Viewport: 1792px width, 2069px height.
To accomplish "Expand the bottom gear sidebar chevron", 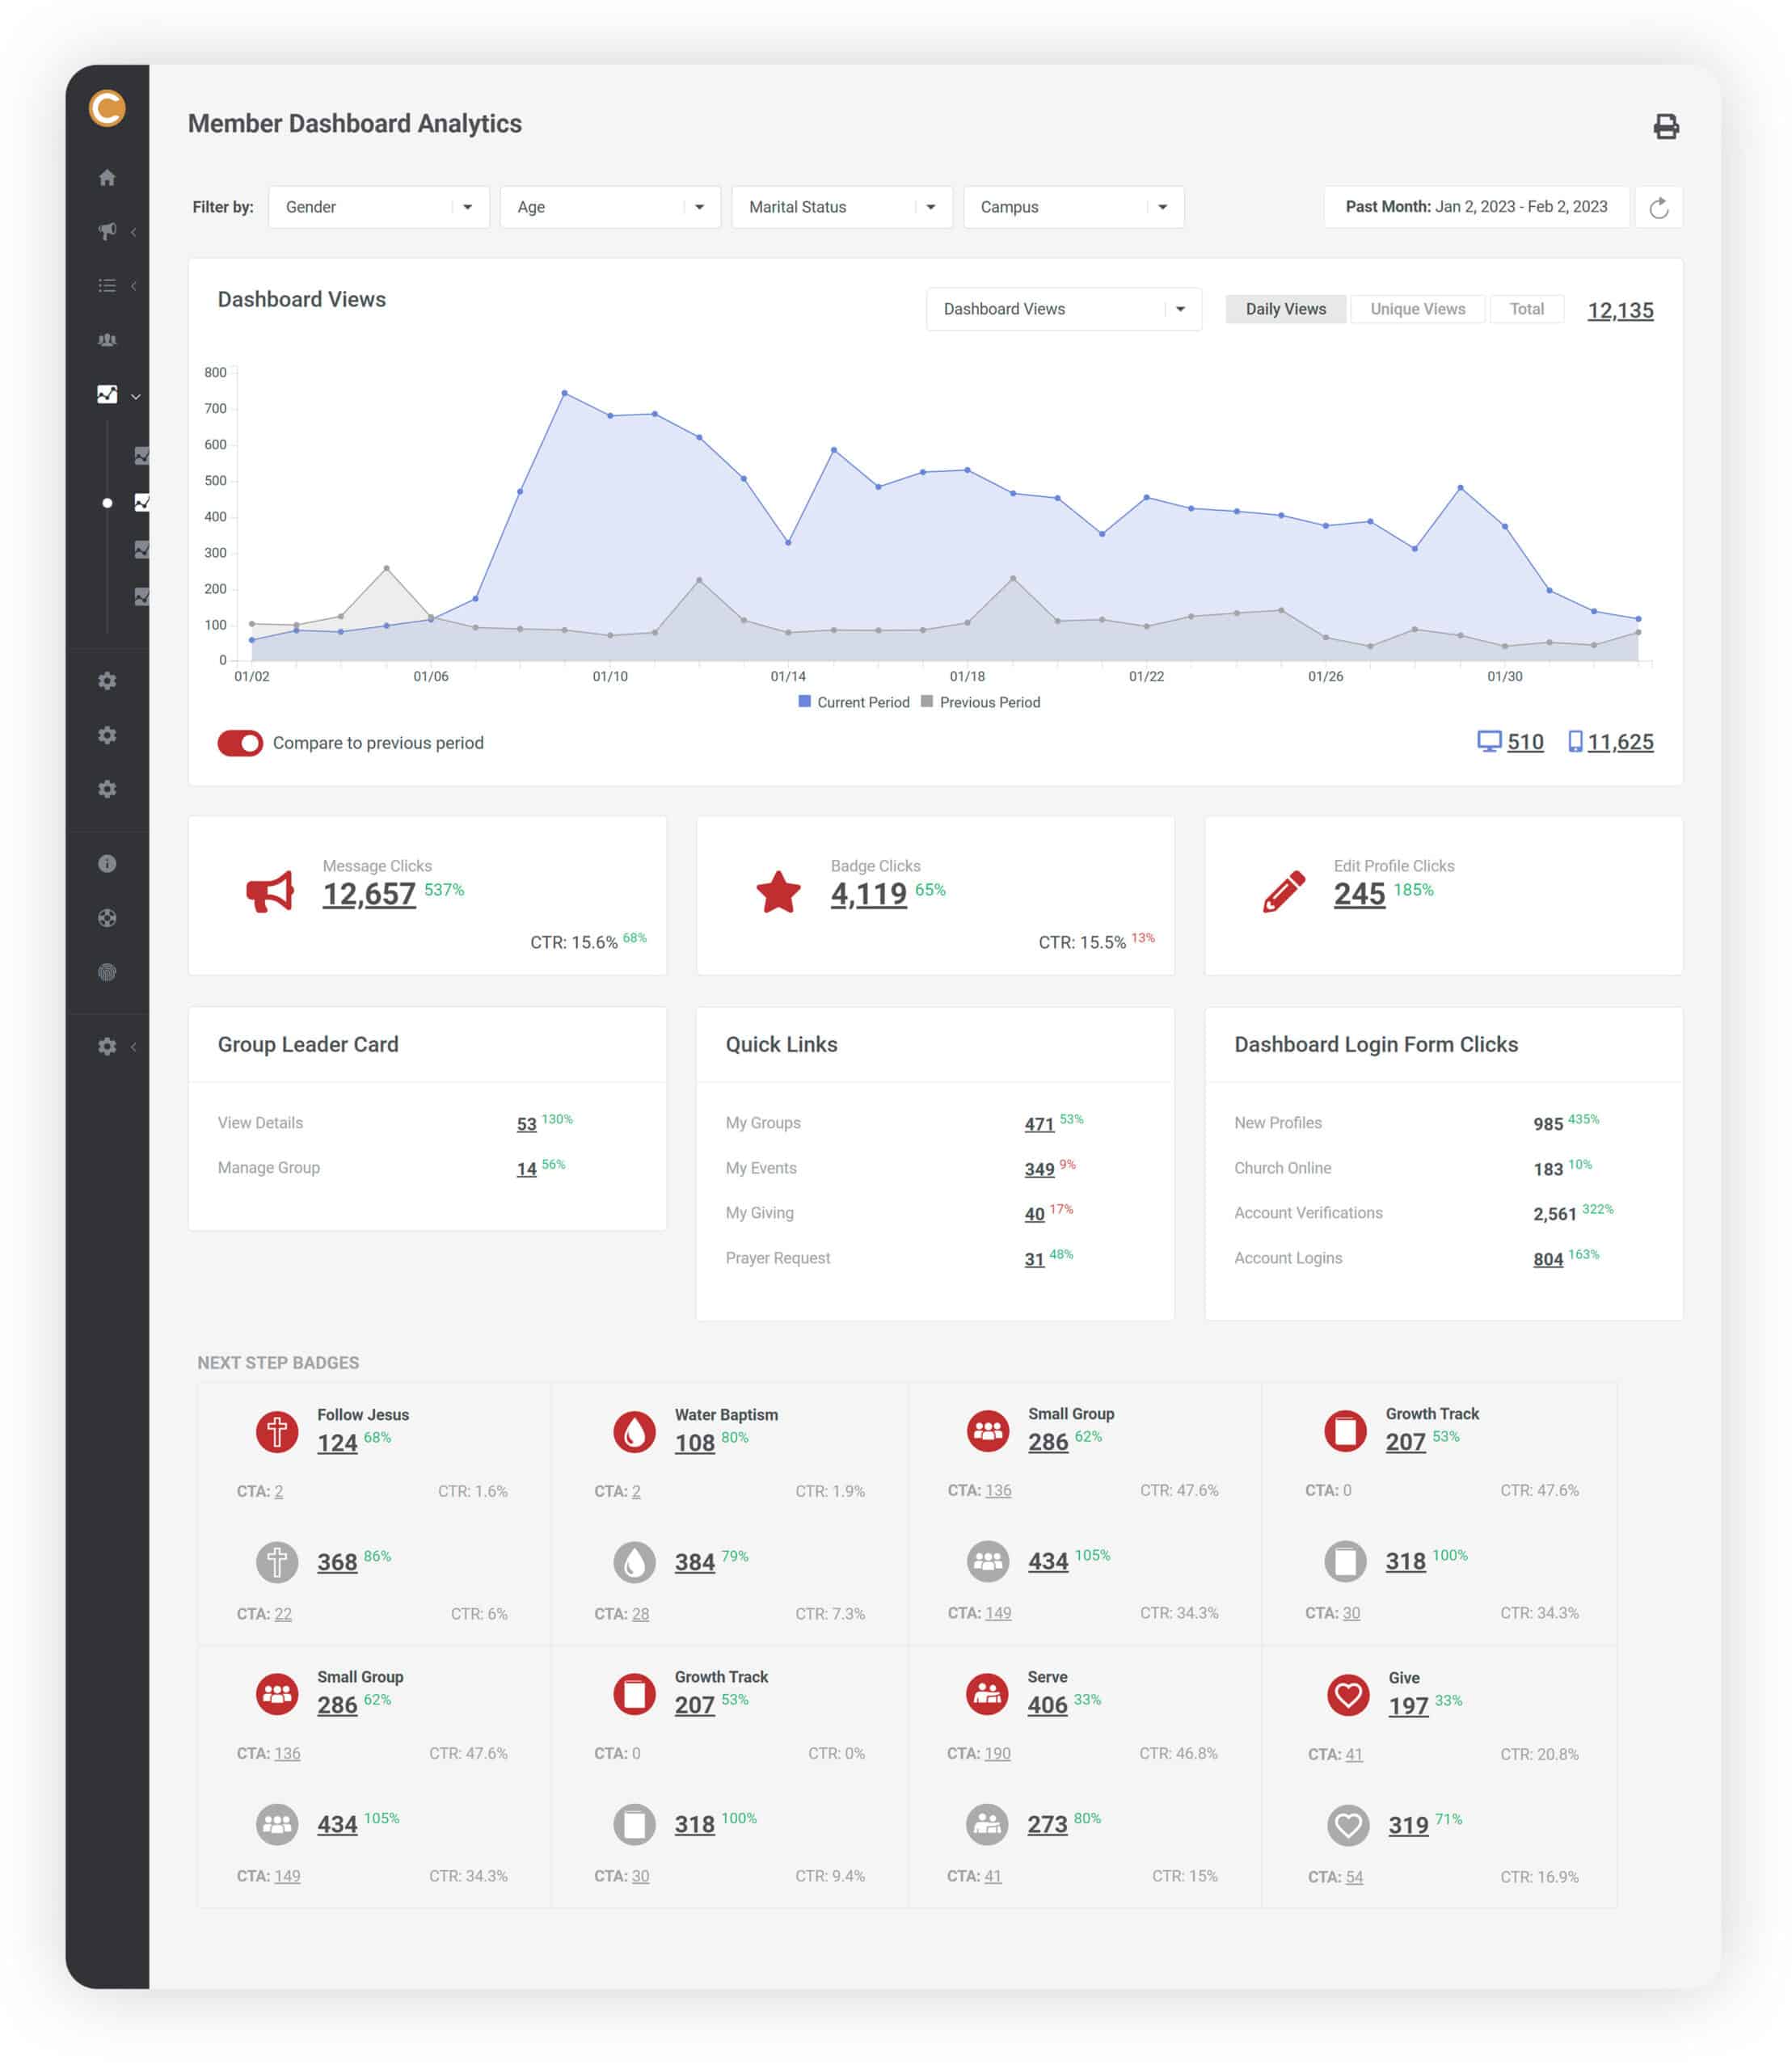I will (133, 1047).
